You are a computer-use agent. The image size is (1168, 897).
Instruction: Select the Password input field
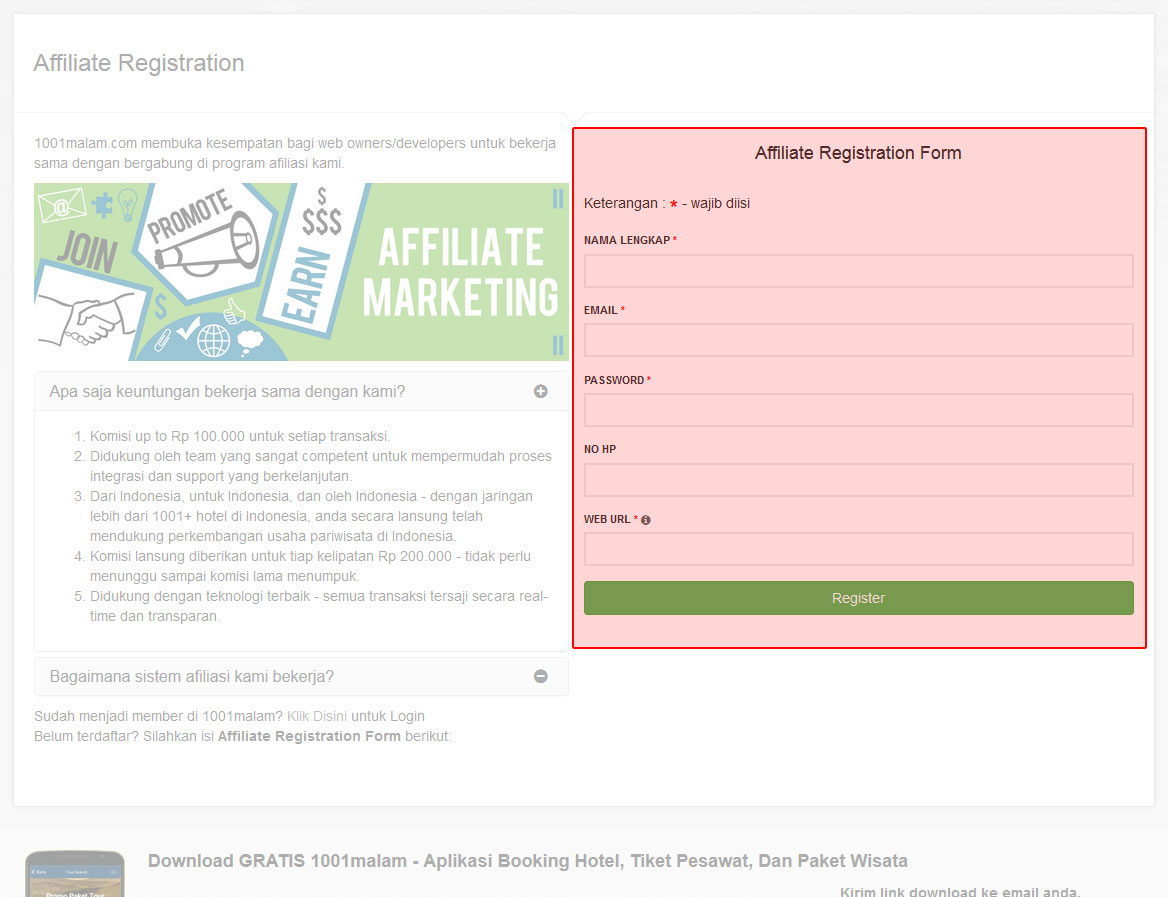click(x=858, y=410)
